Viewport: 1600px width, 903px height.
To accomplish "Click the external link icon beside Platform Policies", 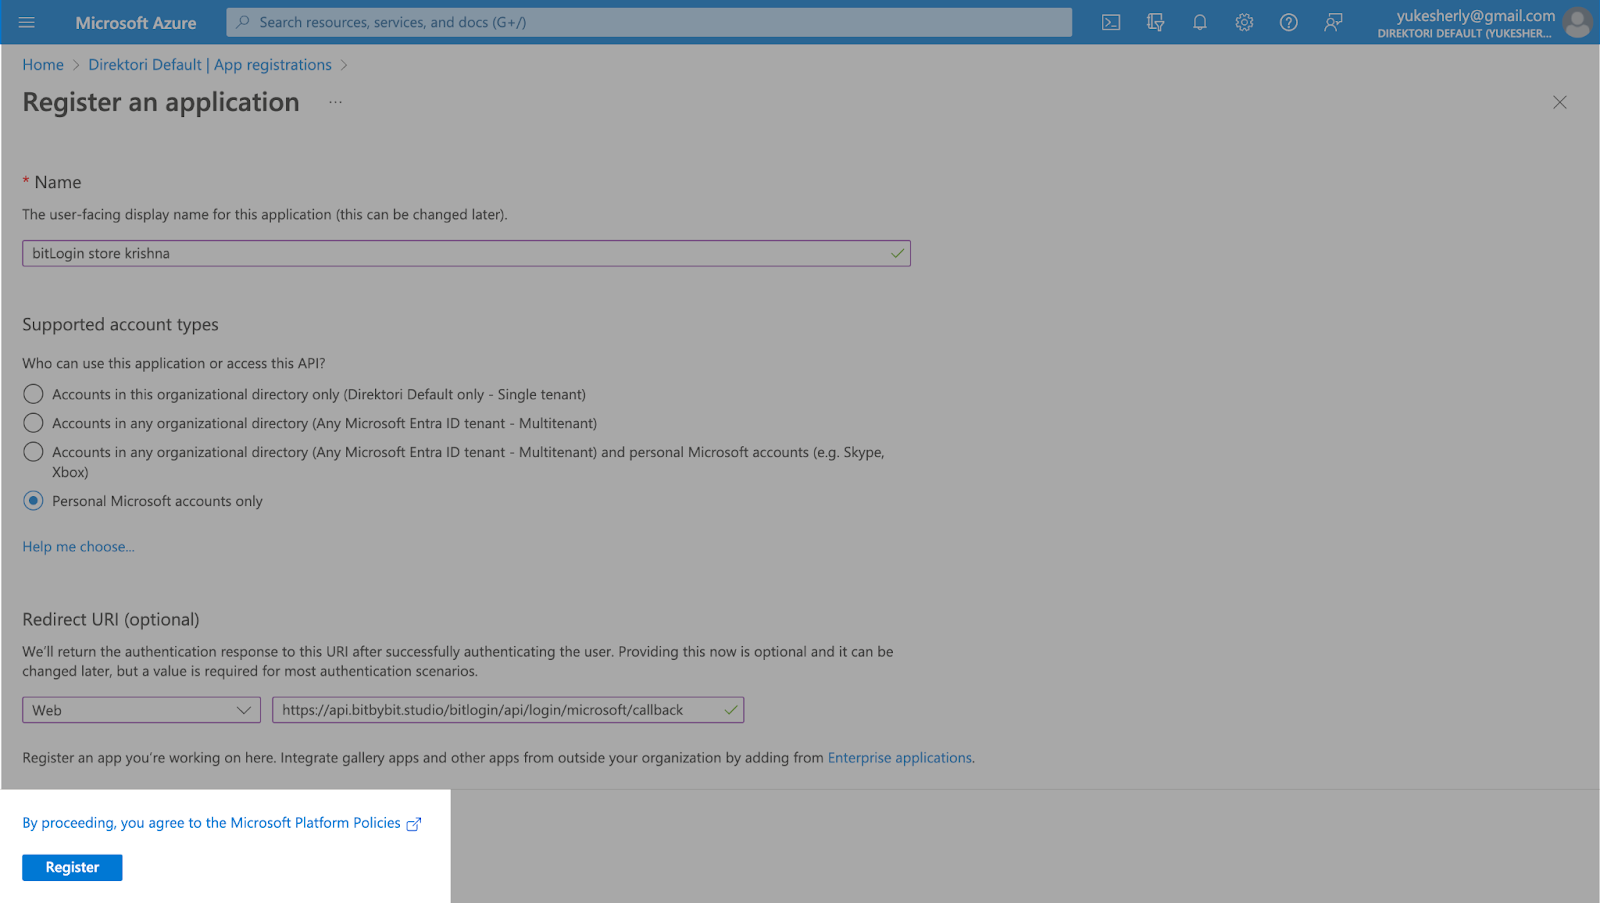I will tap(414, 824).
